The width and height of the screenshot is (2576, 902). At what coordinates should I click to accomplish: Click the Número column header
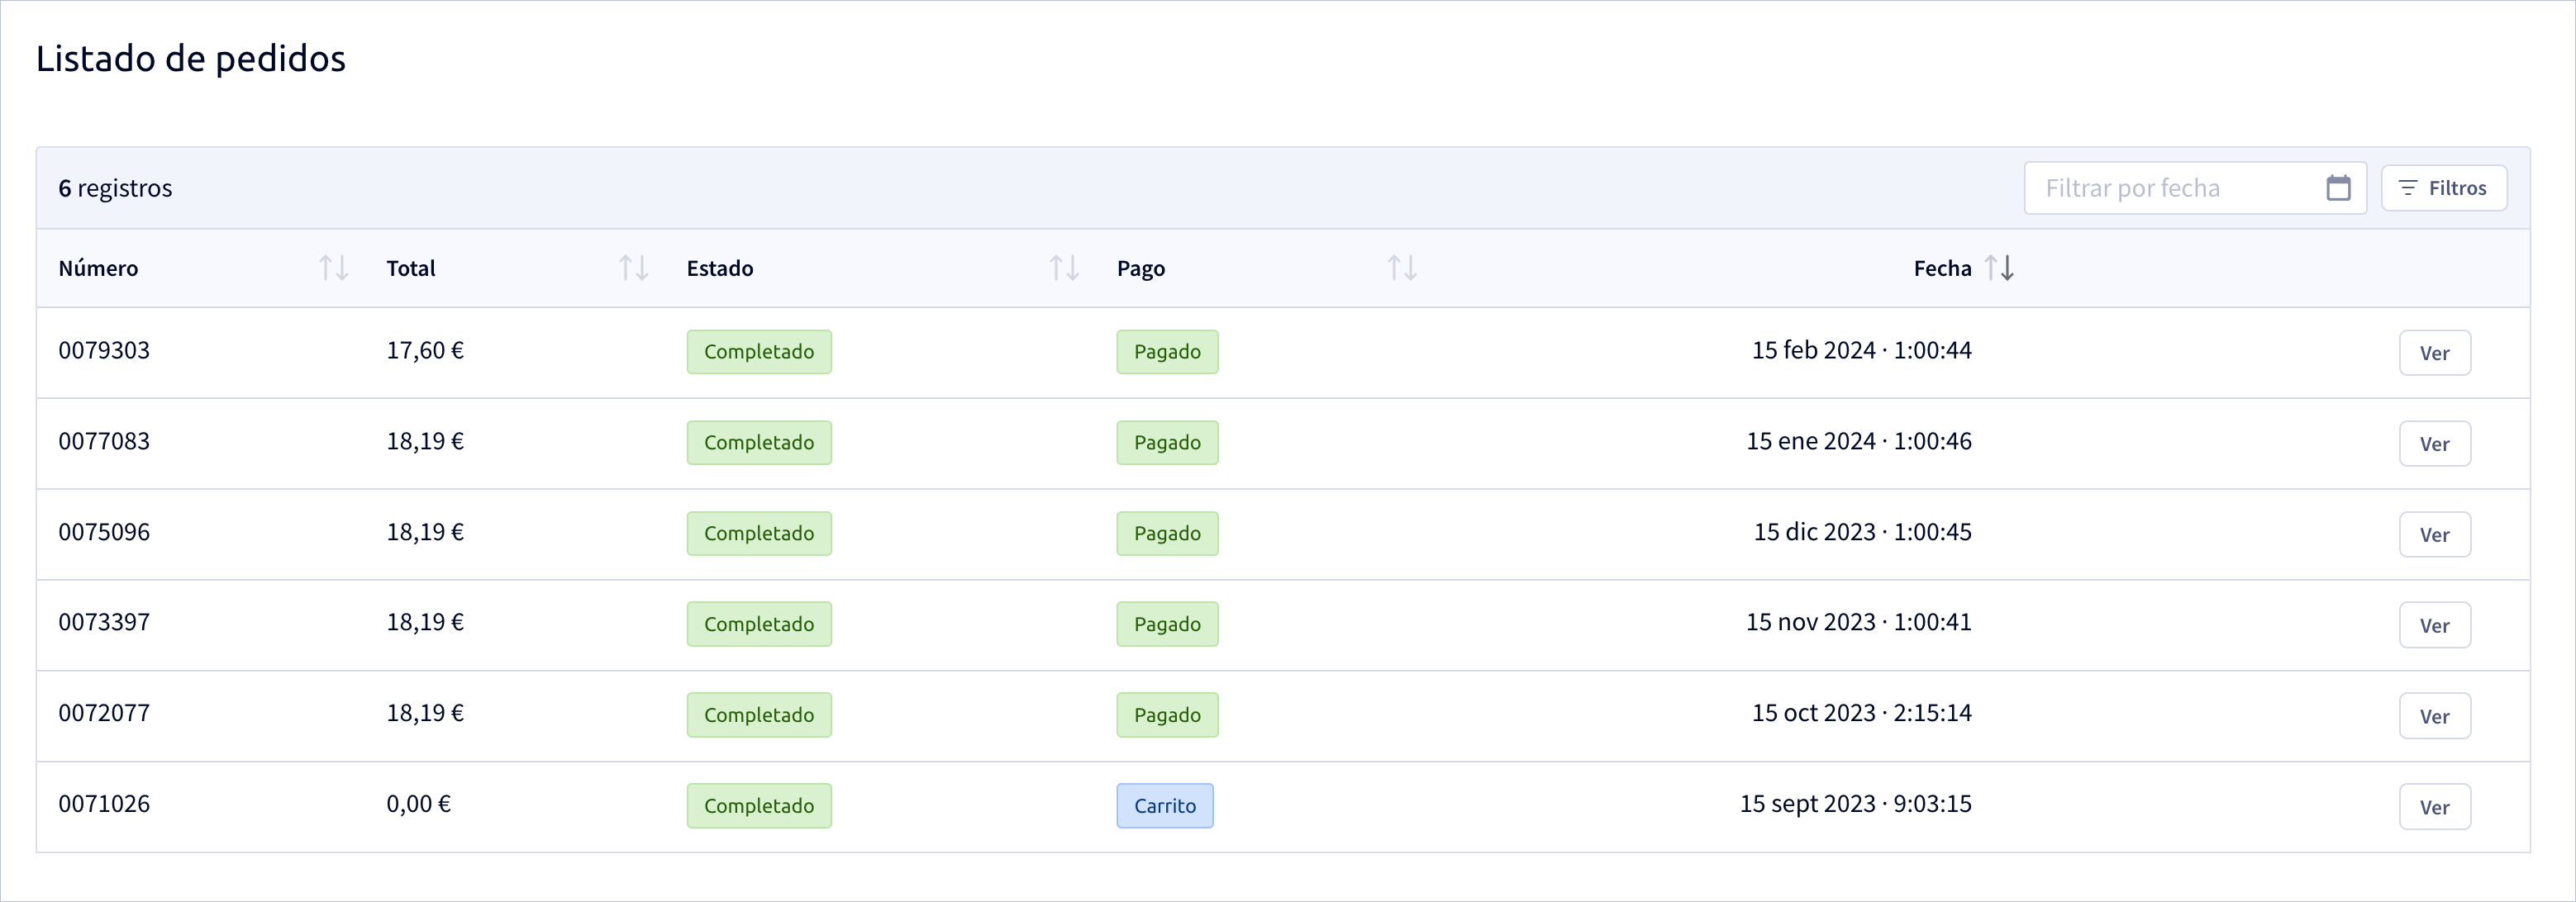pos(98,268)
